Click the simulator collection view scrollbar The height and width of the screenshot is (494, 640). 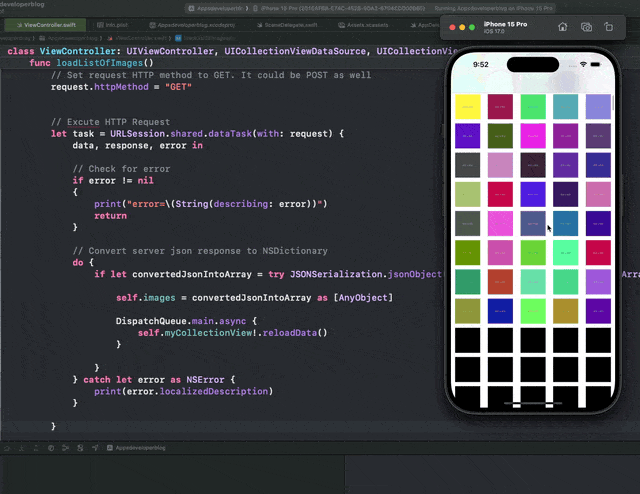tap(613, 102)
